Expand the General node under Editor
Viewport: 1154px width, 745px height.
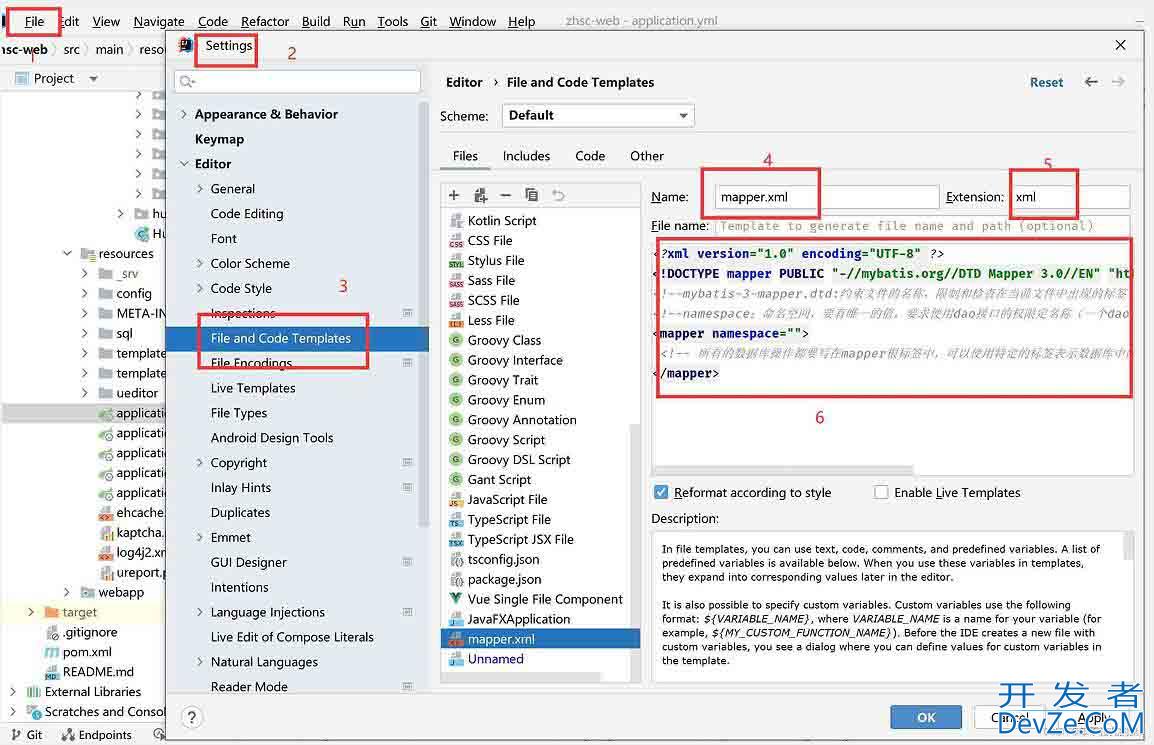[199, 188]
